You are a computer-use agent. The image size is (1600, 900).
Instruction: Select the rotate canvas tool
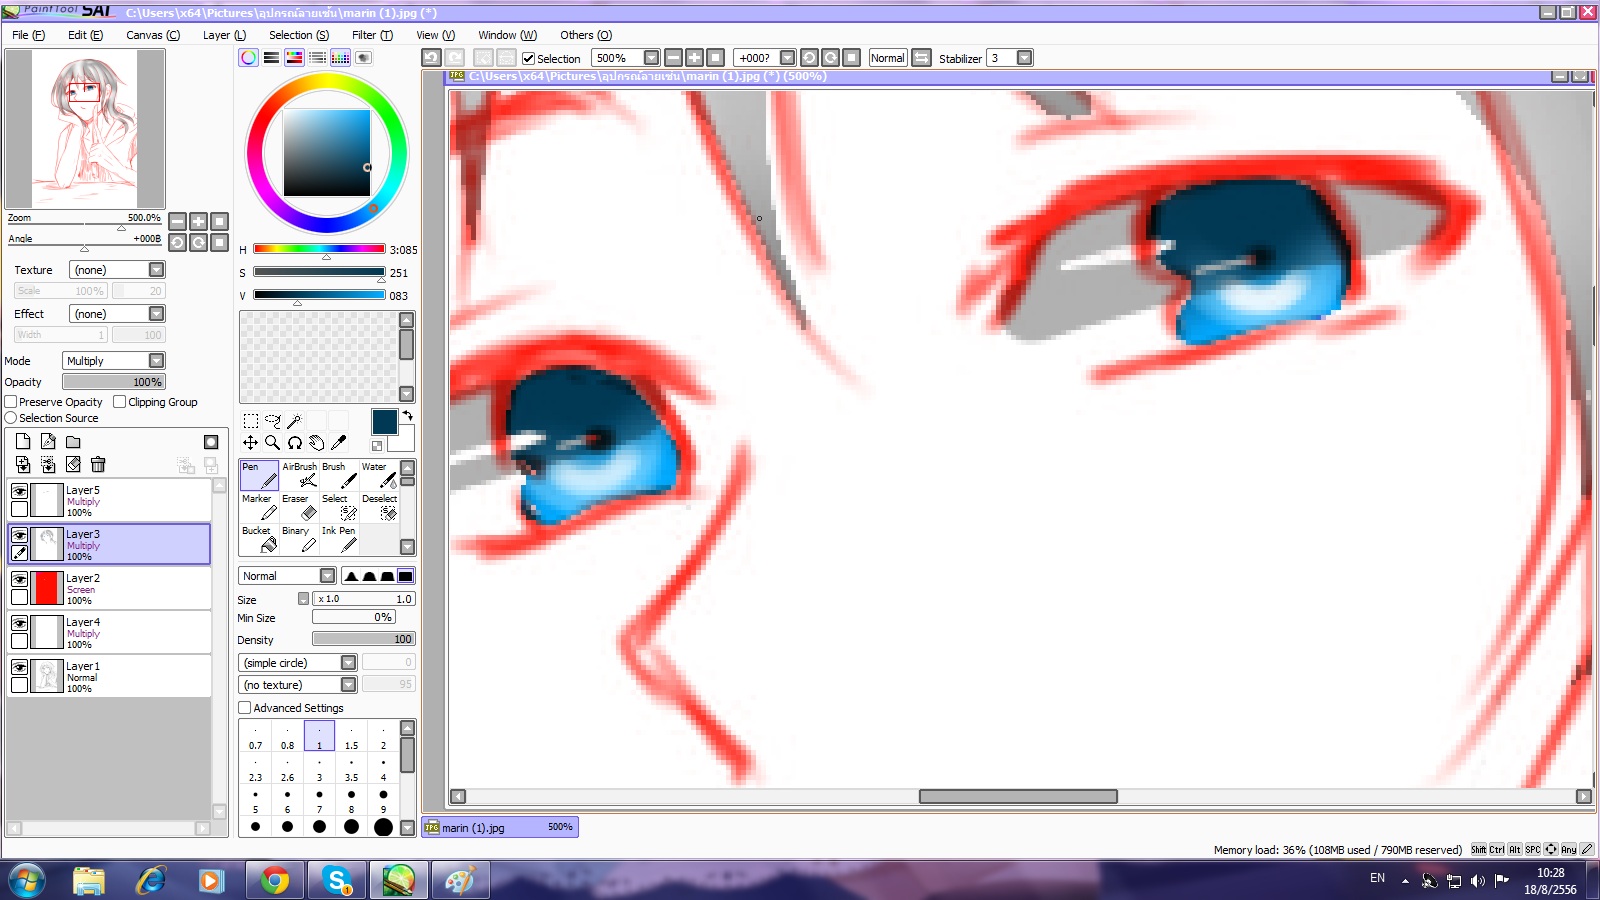(x=295, y=443)
